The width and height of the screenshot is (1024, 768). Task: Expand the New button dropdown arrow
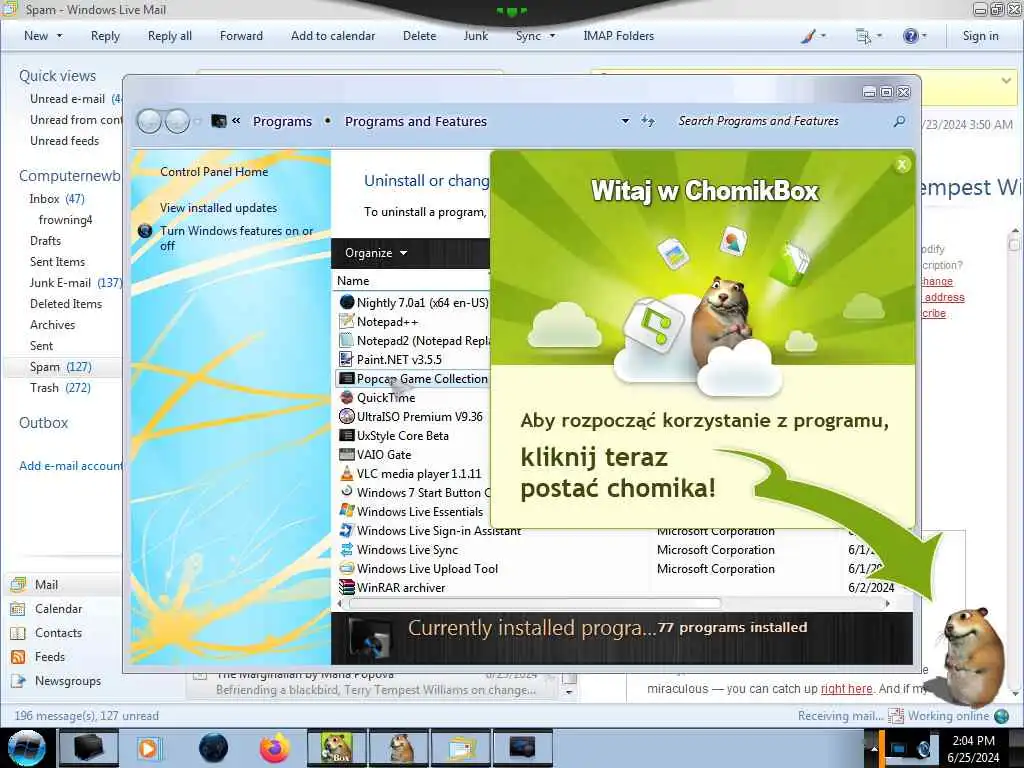click(59, 36)
